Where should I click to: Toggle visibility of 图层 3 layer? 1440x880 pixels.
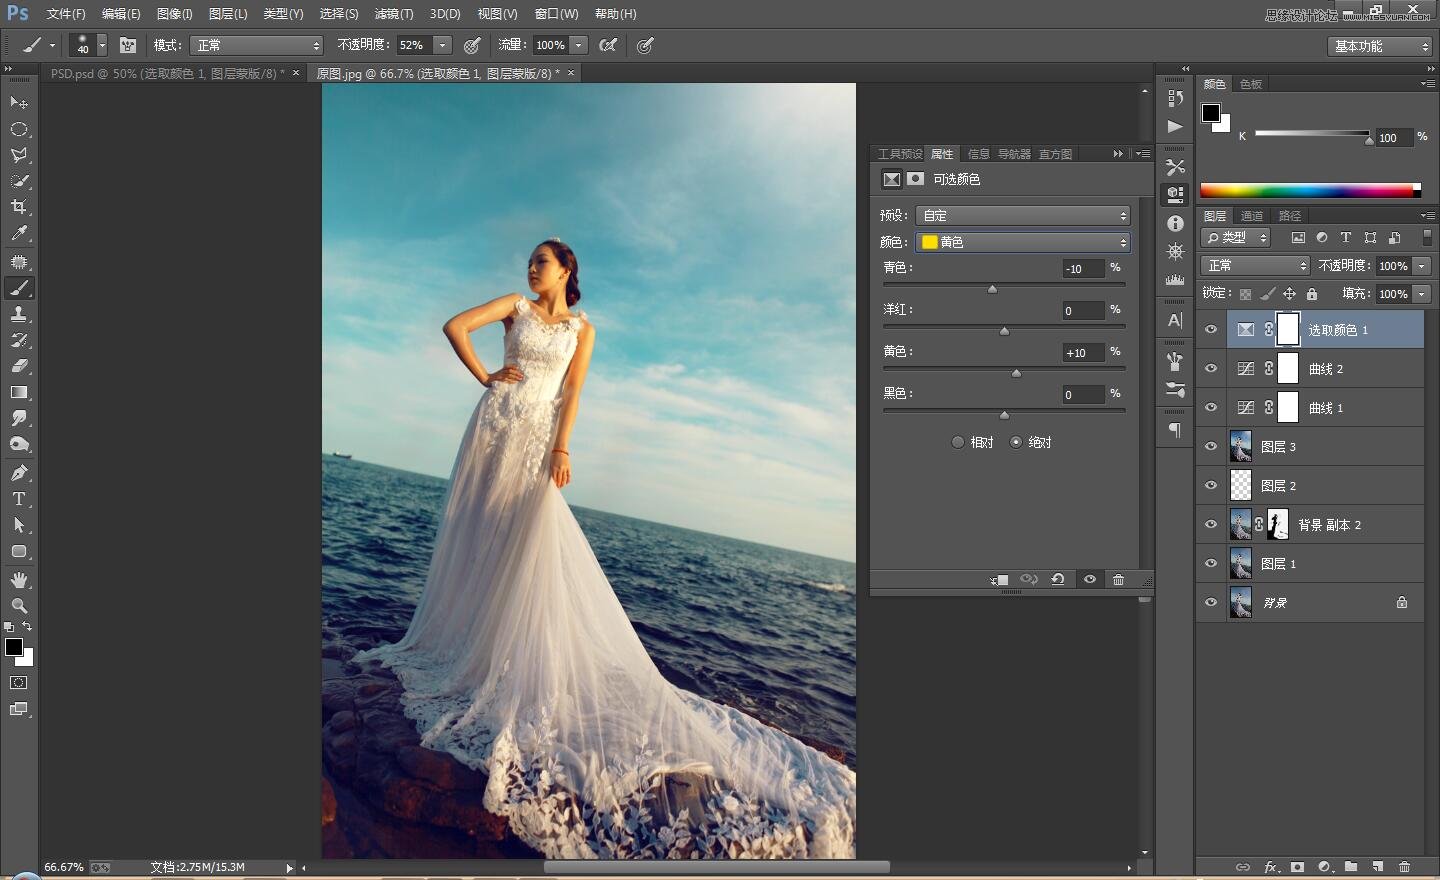click(1211, 447)
